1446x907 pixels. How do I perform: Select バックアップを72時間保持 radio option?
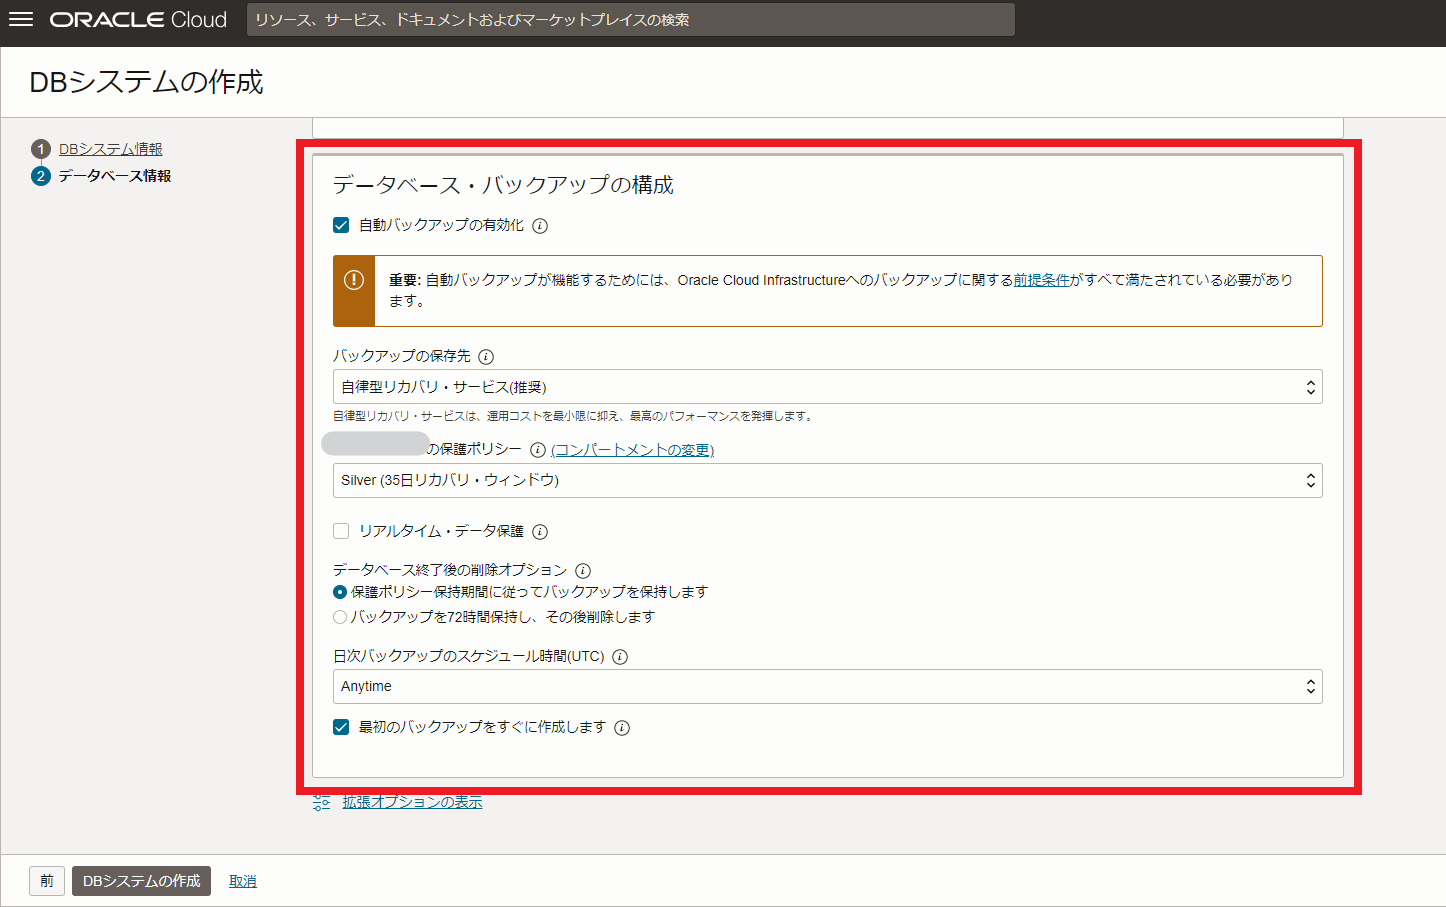tap(340, 617)
